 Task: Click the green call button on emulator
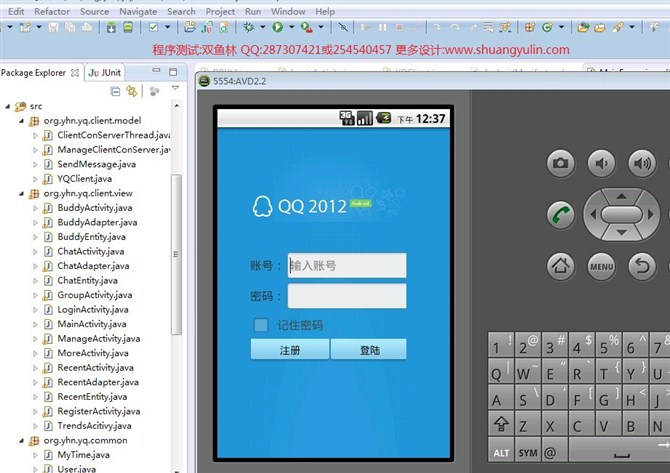(560, 214)
